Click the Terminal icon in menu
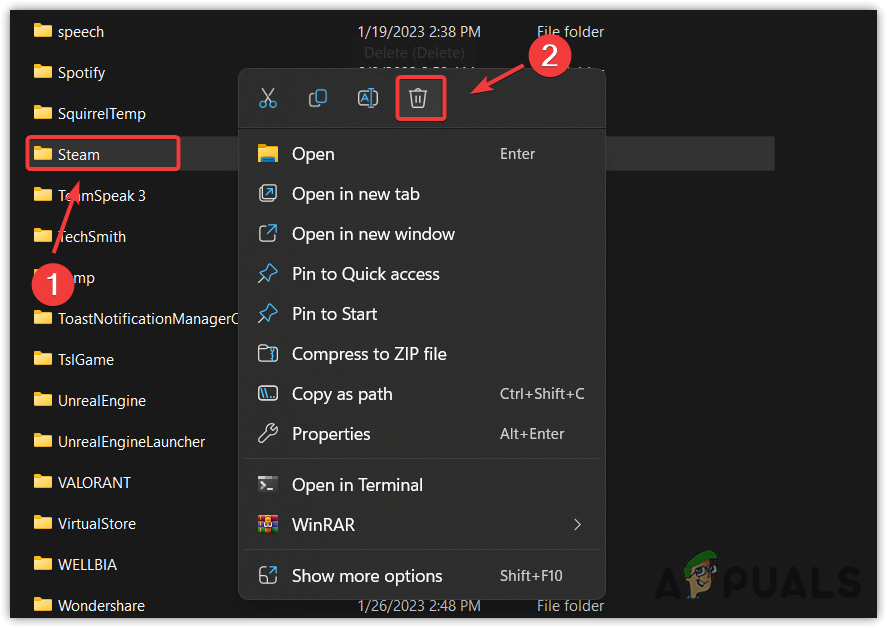The image size is (887, 628). (268, 484)
